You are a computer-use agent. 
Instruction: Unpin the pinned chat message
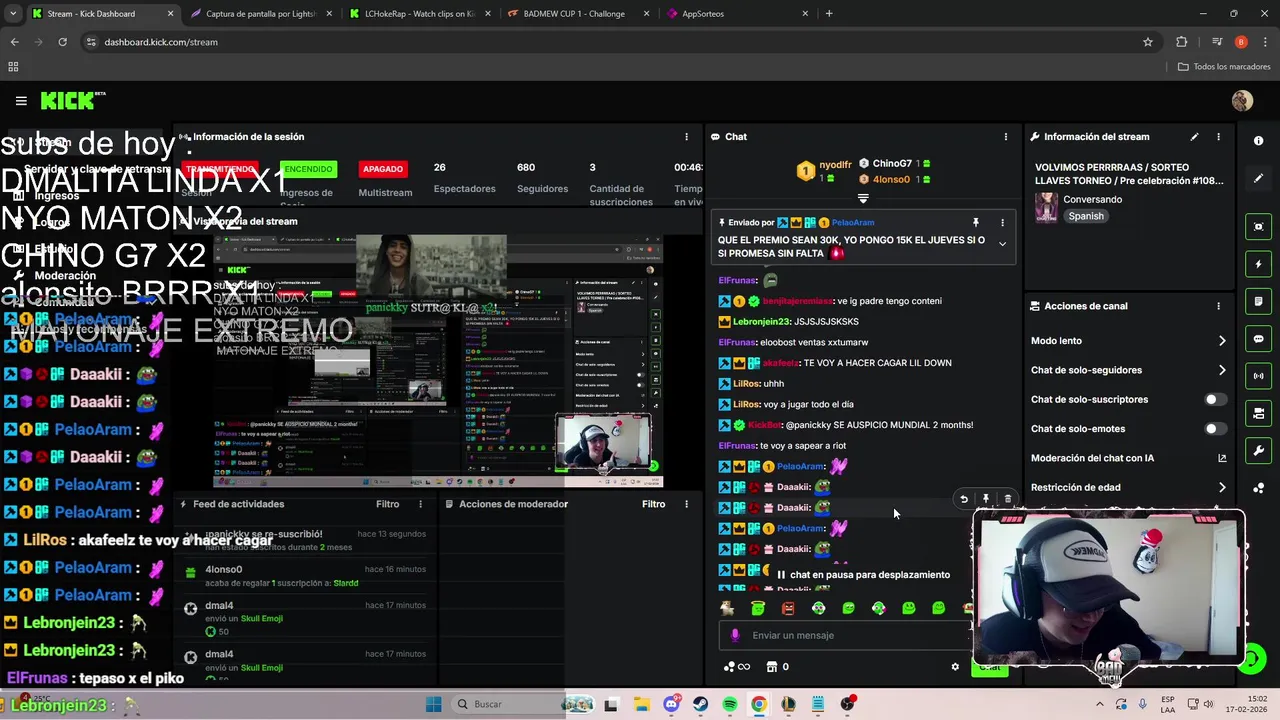(976, 222)
